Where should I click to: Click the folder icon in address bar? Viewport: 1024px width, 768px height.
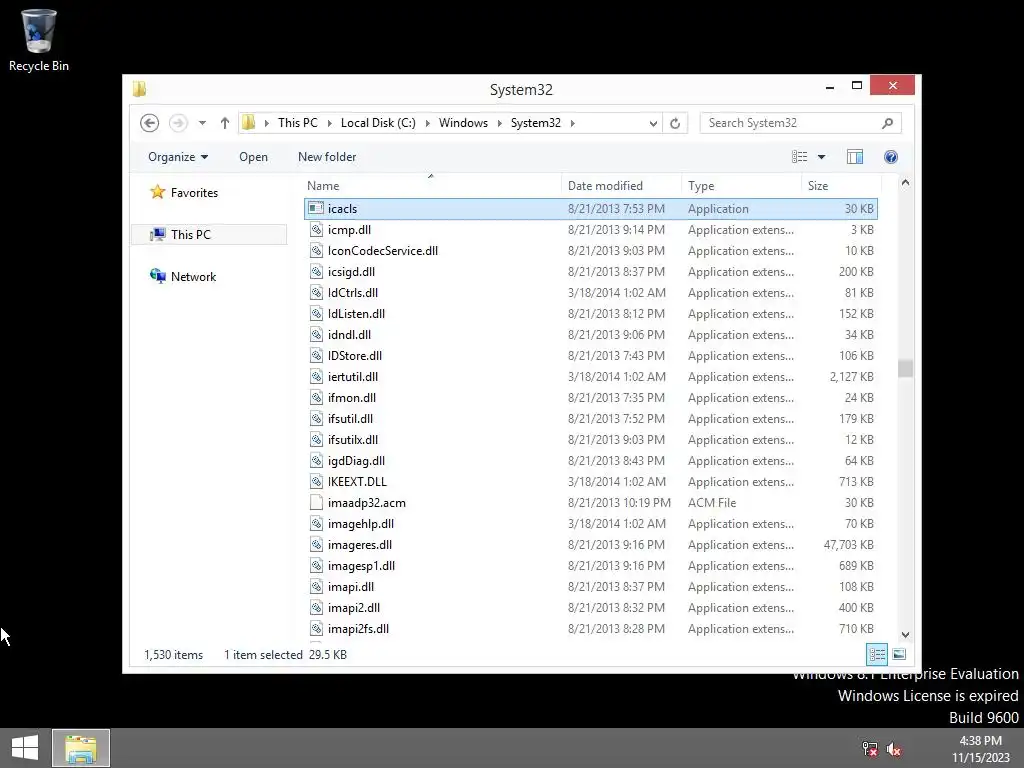click(x=249, y=123)
